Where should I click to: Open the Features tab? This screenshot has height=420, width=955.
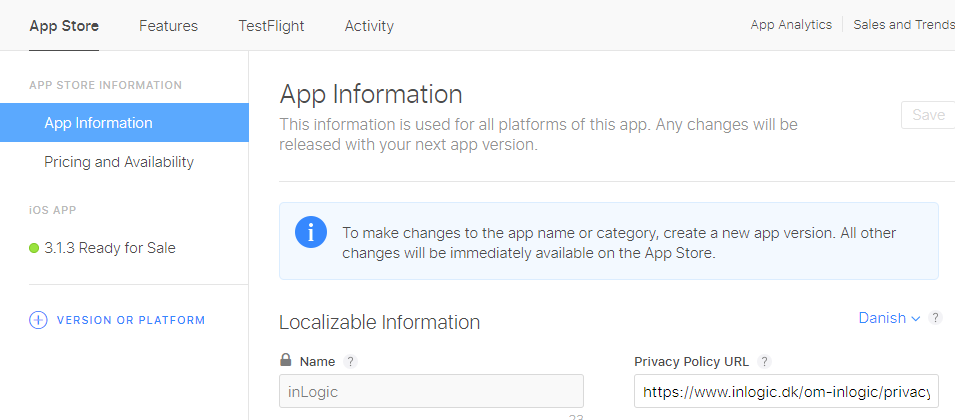click(168, 26)
